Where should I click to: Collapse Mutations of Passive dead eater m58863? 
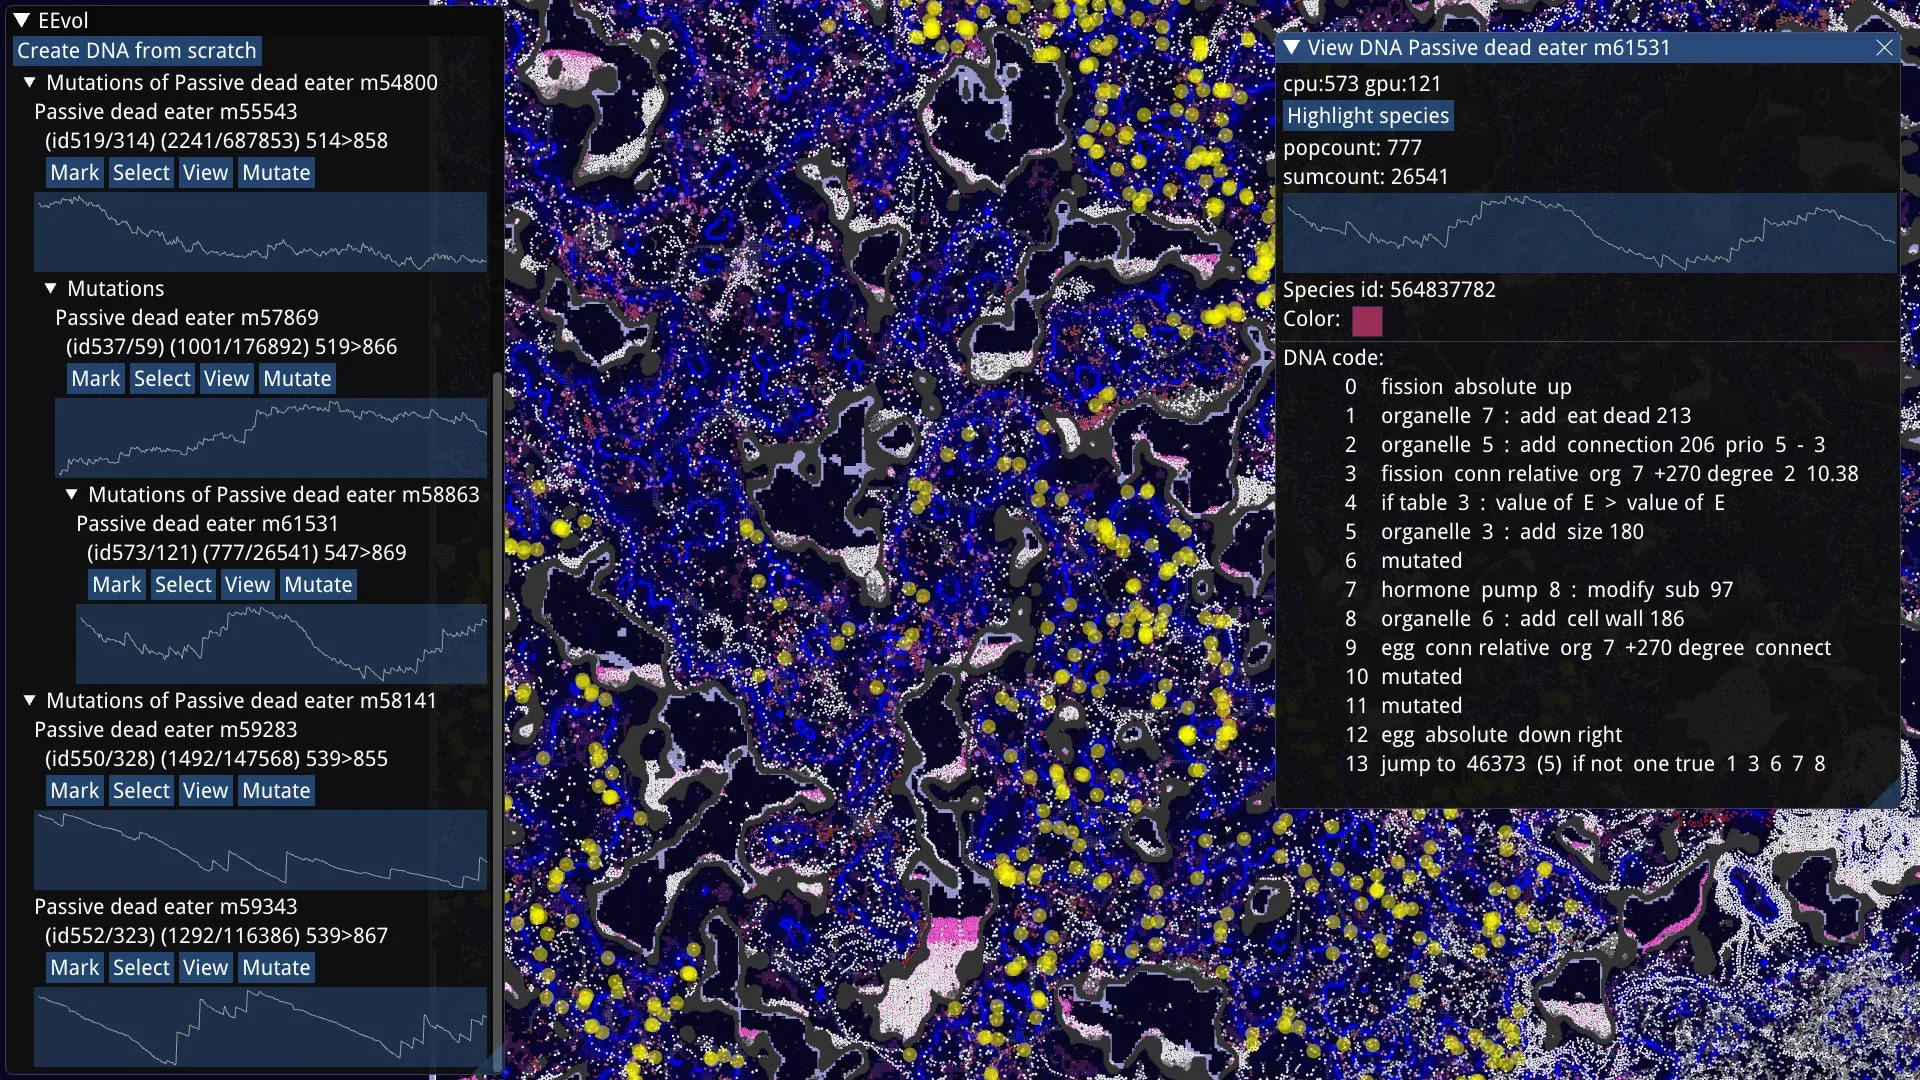pyautogui.click(x=72, y=495)
